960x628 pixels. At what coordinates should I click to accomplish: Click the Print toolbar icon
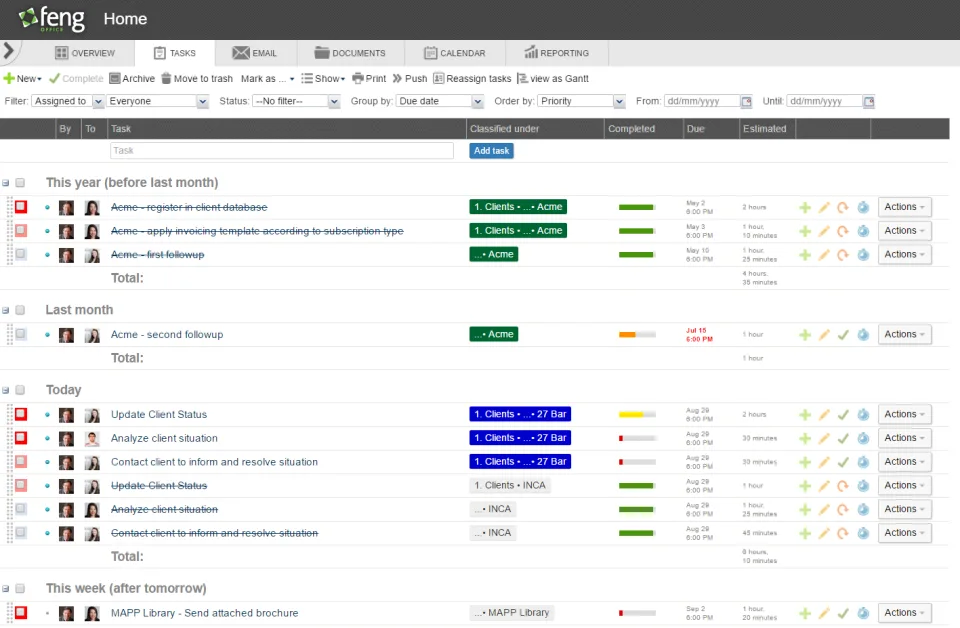358,78
